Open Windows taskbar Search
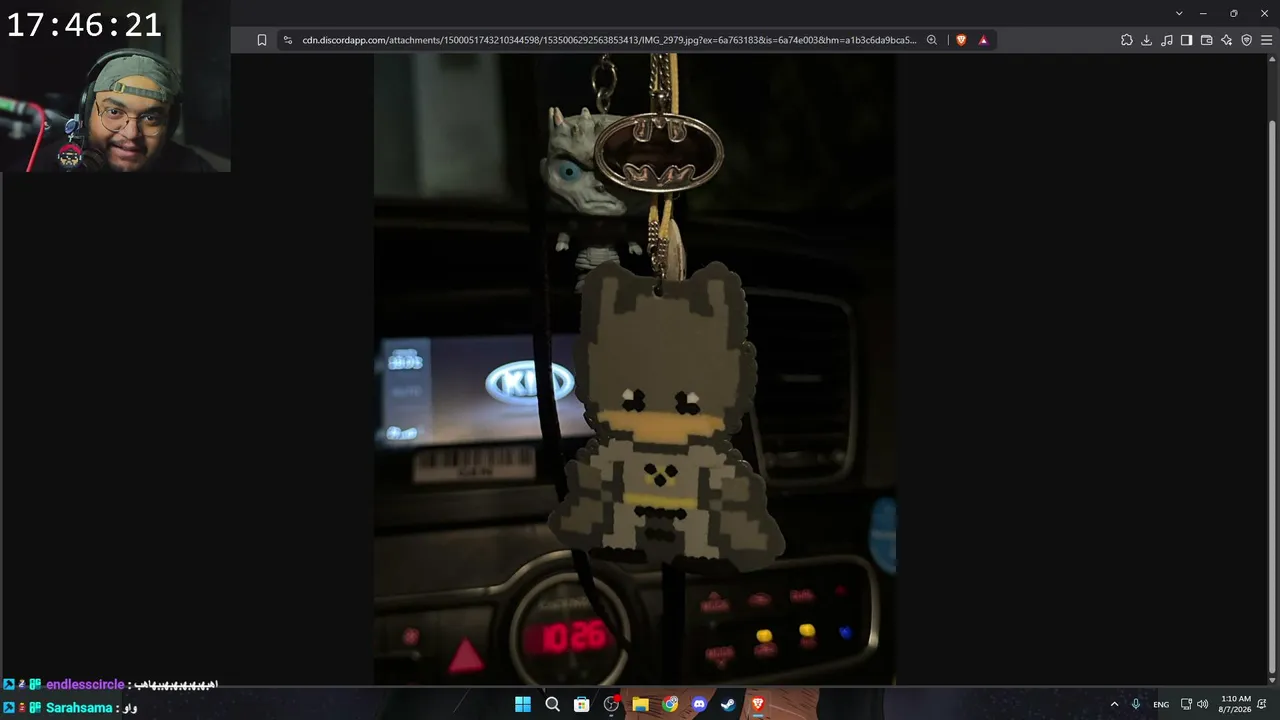 pos(552,705)
